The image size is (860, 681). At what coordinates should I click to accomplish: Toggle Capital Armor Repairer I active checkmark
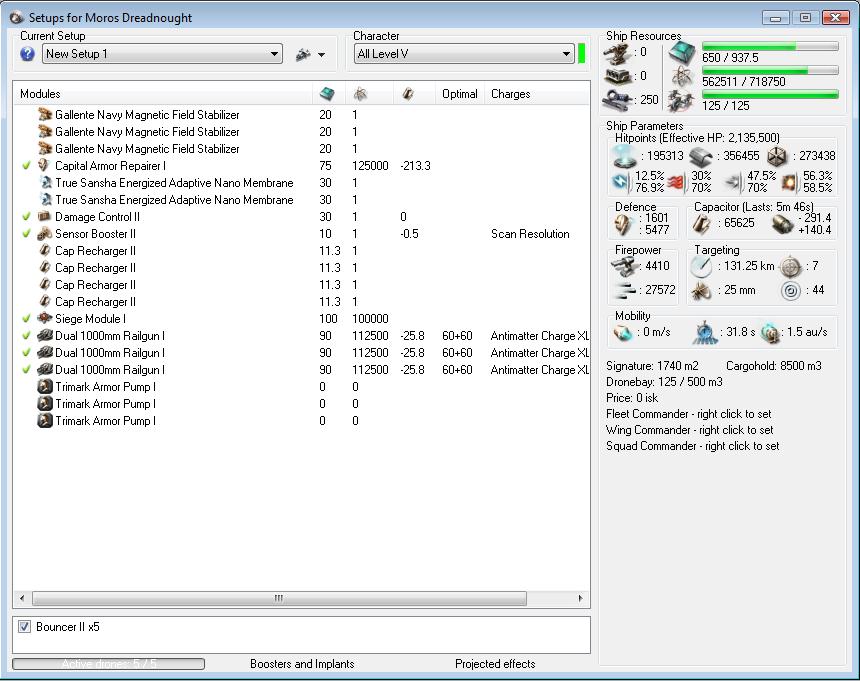click(x=26, y=166)
